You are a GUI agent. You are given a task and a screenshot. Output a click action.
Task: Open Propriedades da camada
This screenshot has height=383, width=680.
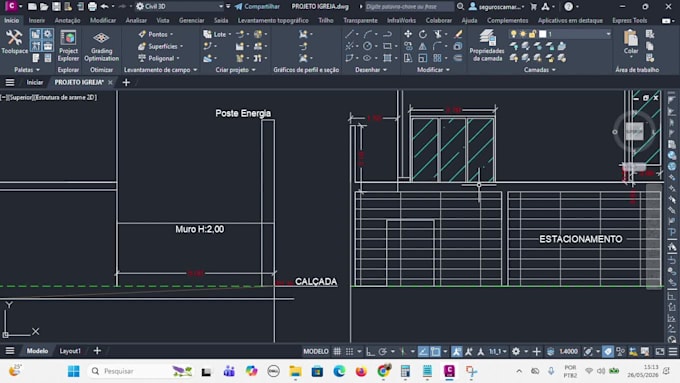click(x=487, y=46)
